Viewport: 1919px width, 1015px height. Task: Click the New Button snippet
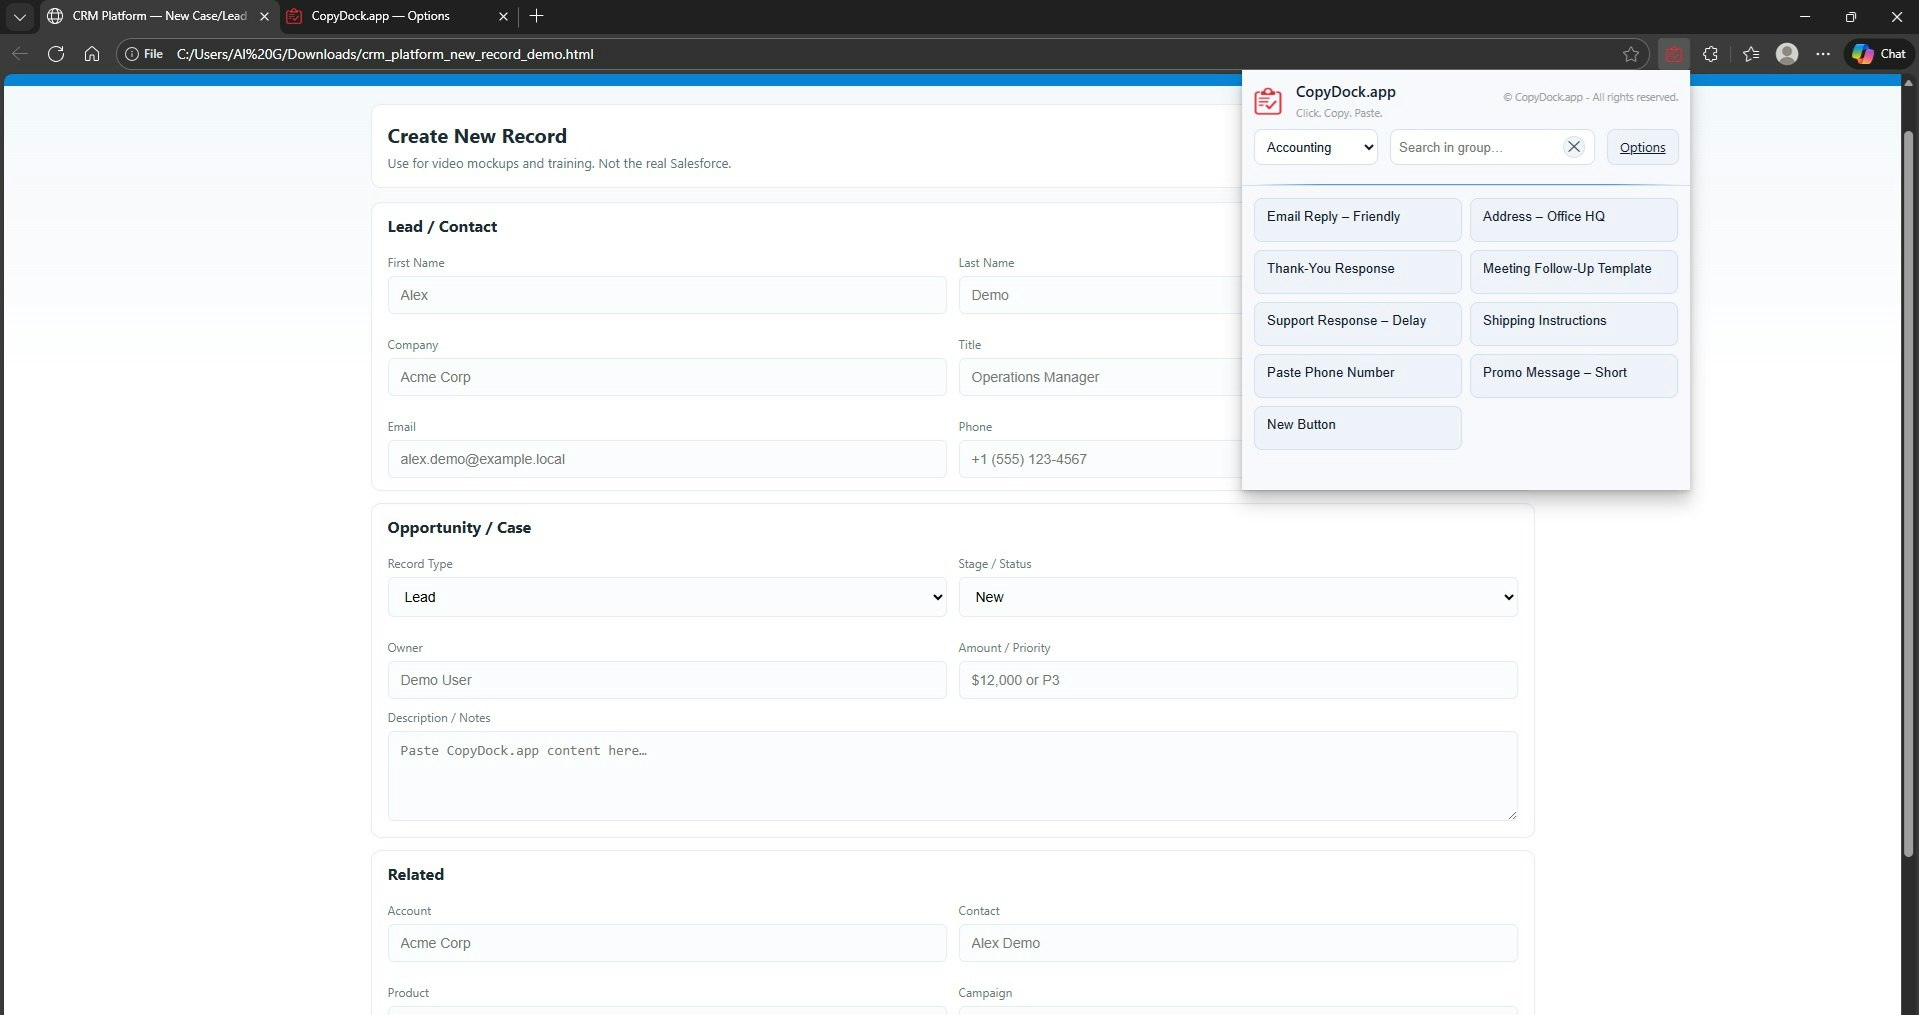coord(1356,427)
